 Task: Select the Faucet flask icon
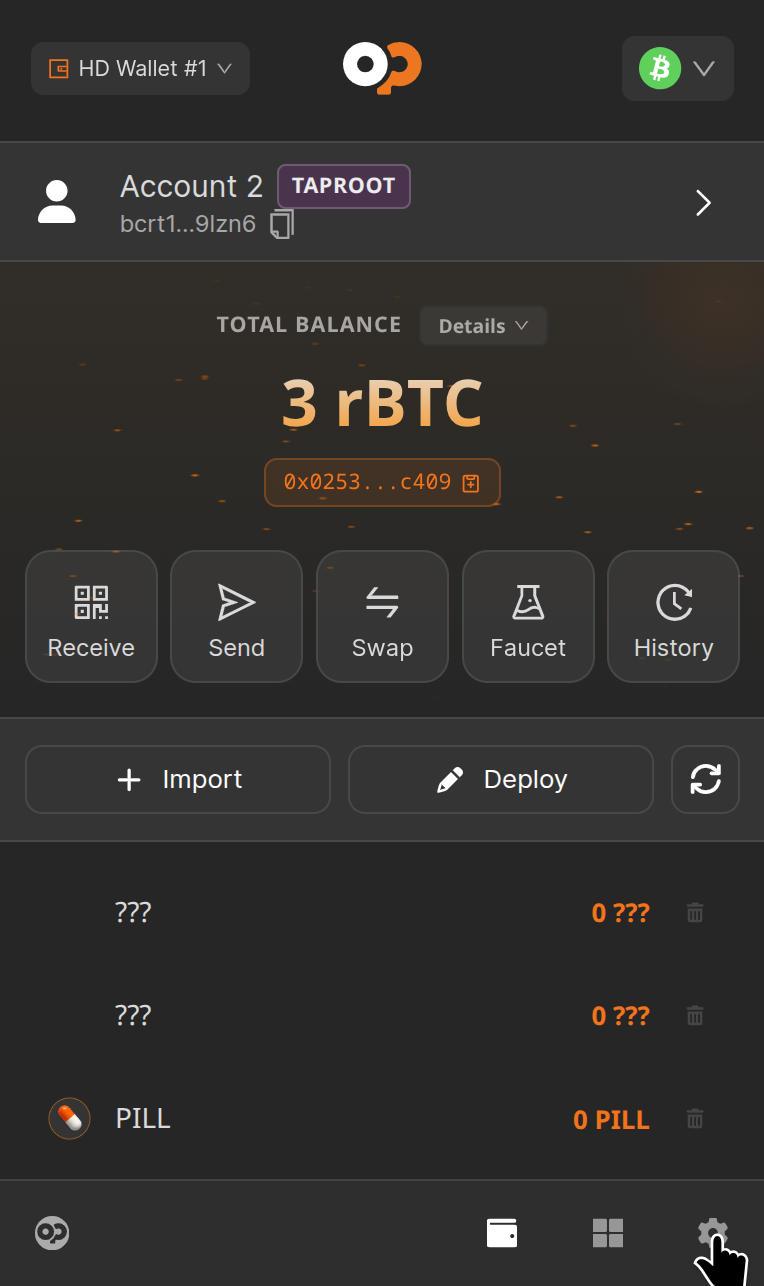pyautogui.click(x=528, y=602)
